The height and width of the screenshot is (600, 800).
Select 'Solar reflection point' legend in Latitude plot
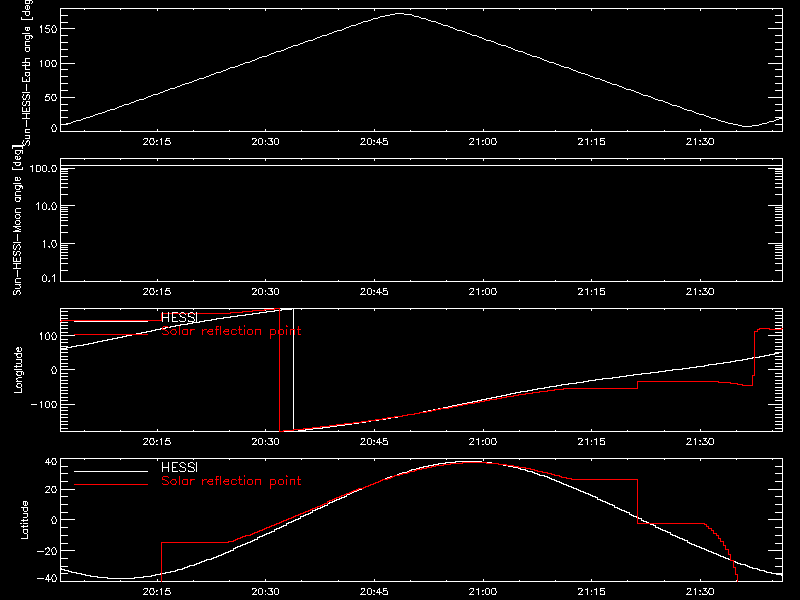coord(231,481)
